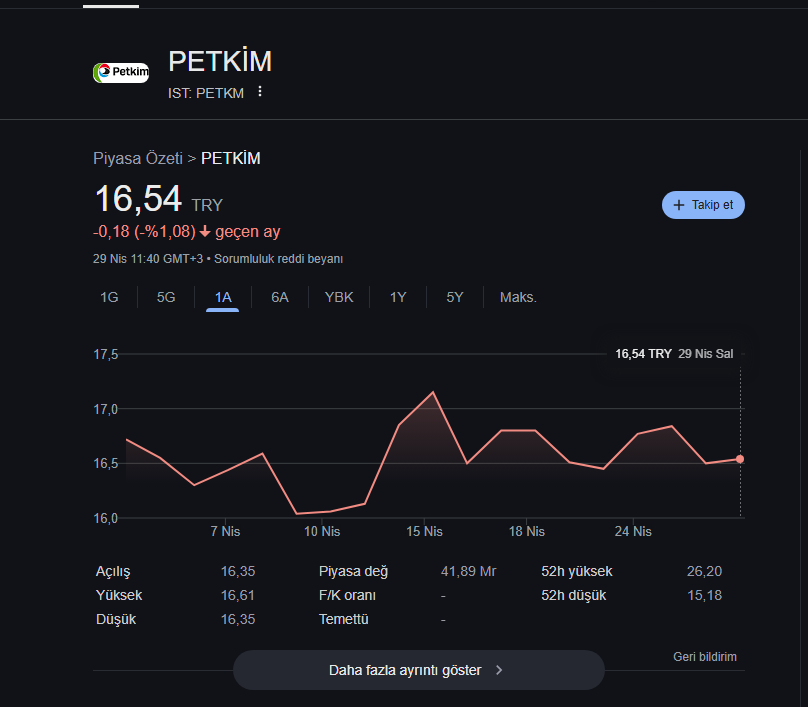808x707 pixels.
Task: Click the 16,54 current price value
Action: pyautogui.click(x=138, y=198)
